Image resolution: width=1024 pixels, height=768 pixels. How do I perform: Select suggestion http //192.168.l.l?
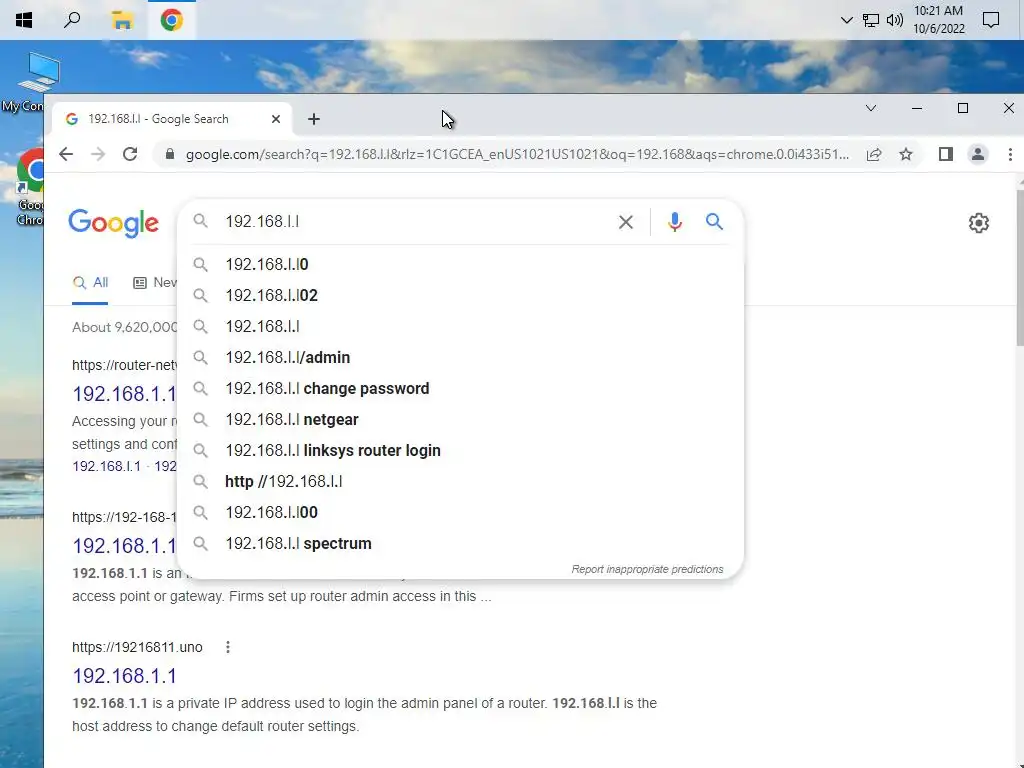pos(460,481)
